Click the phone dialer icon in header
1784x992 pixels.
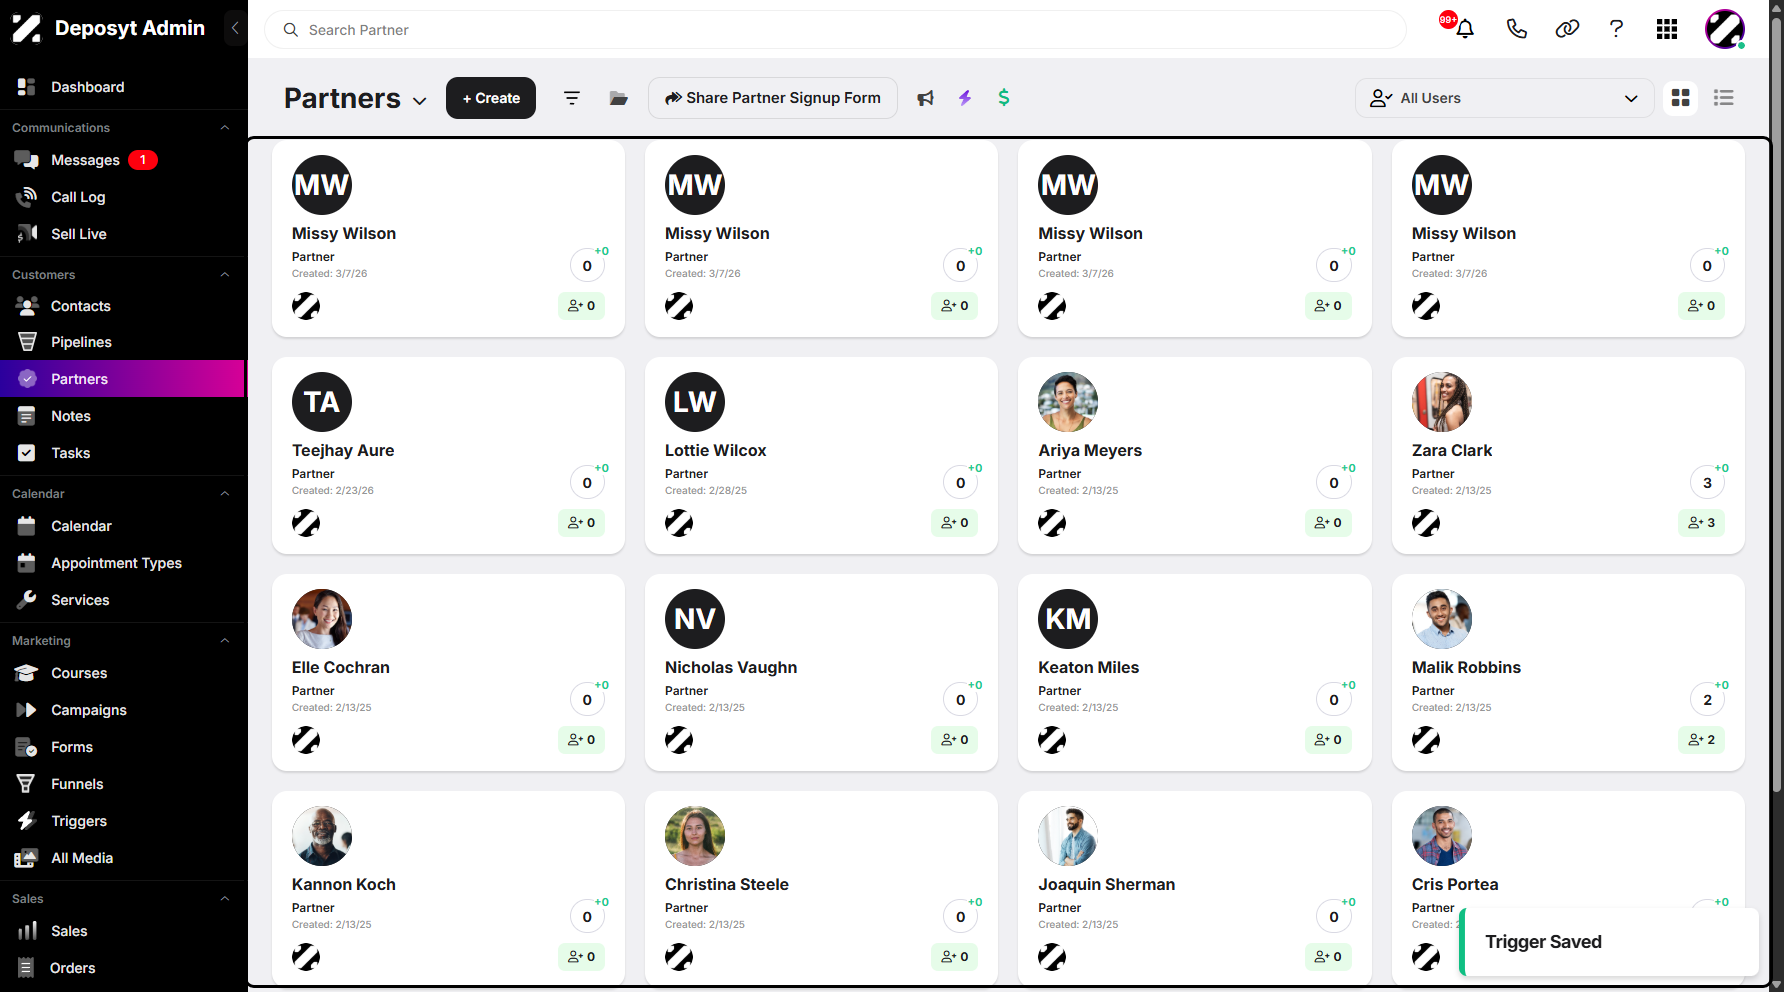click(x=1517, y=29)
